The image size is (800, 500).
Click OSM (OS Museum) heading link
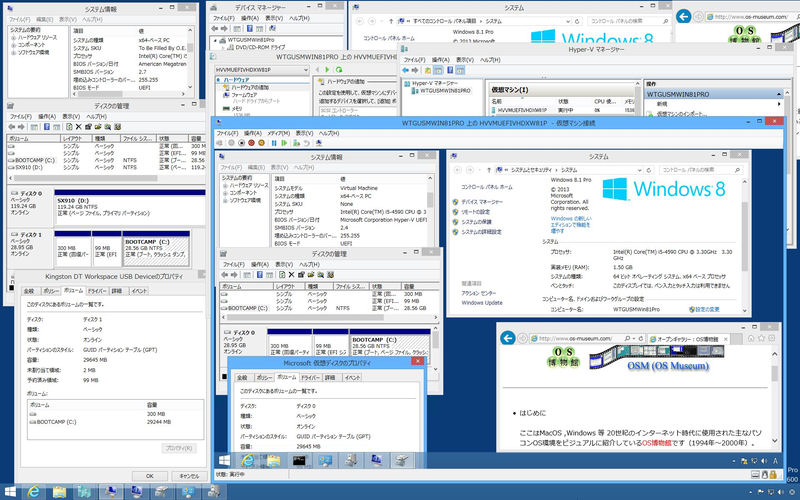[x=668, y=366]
